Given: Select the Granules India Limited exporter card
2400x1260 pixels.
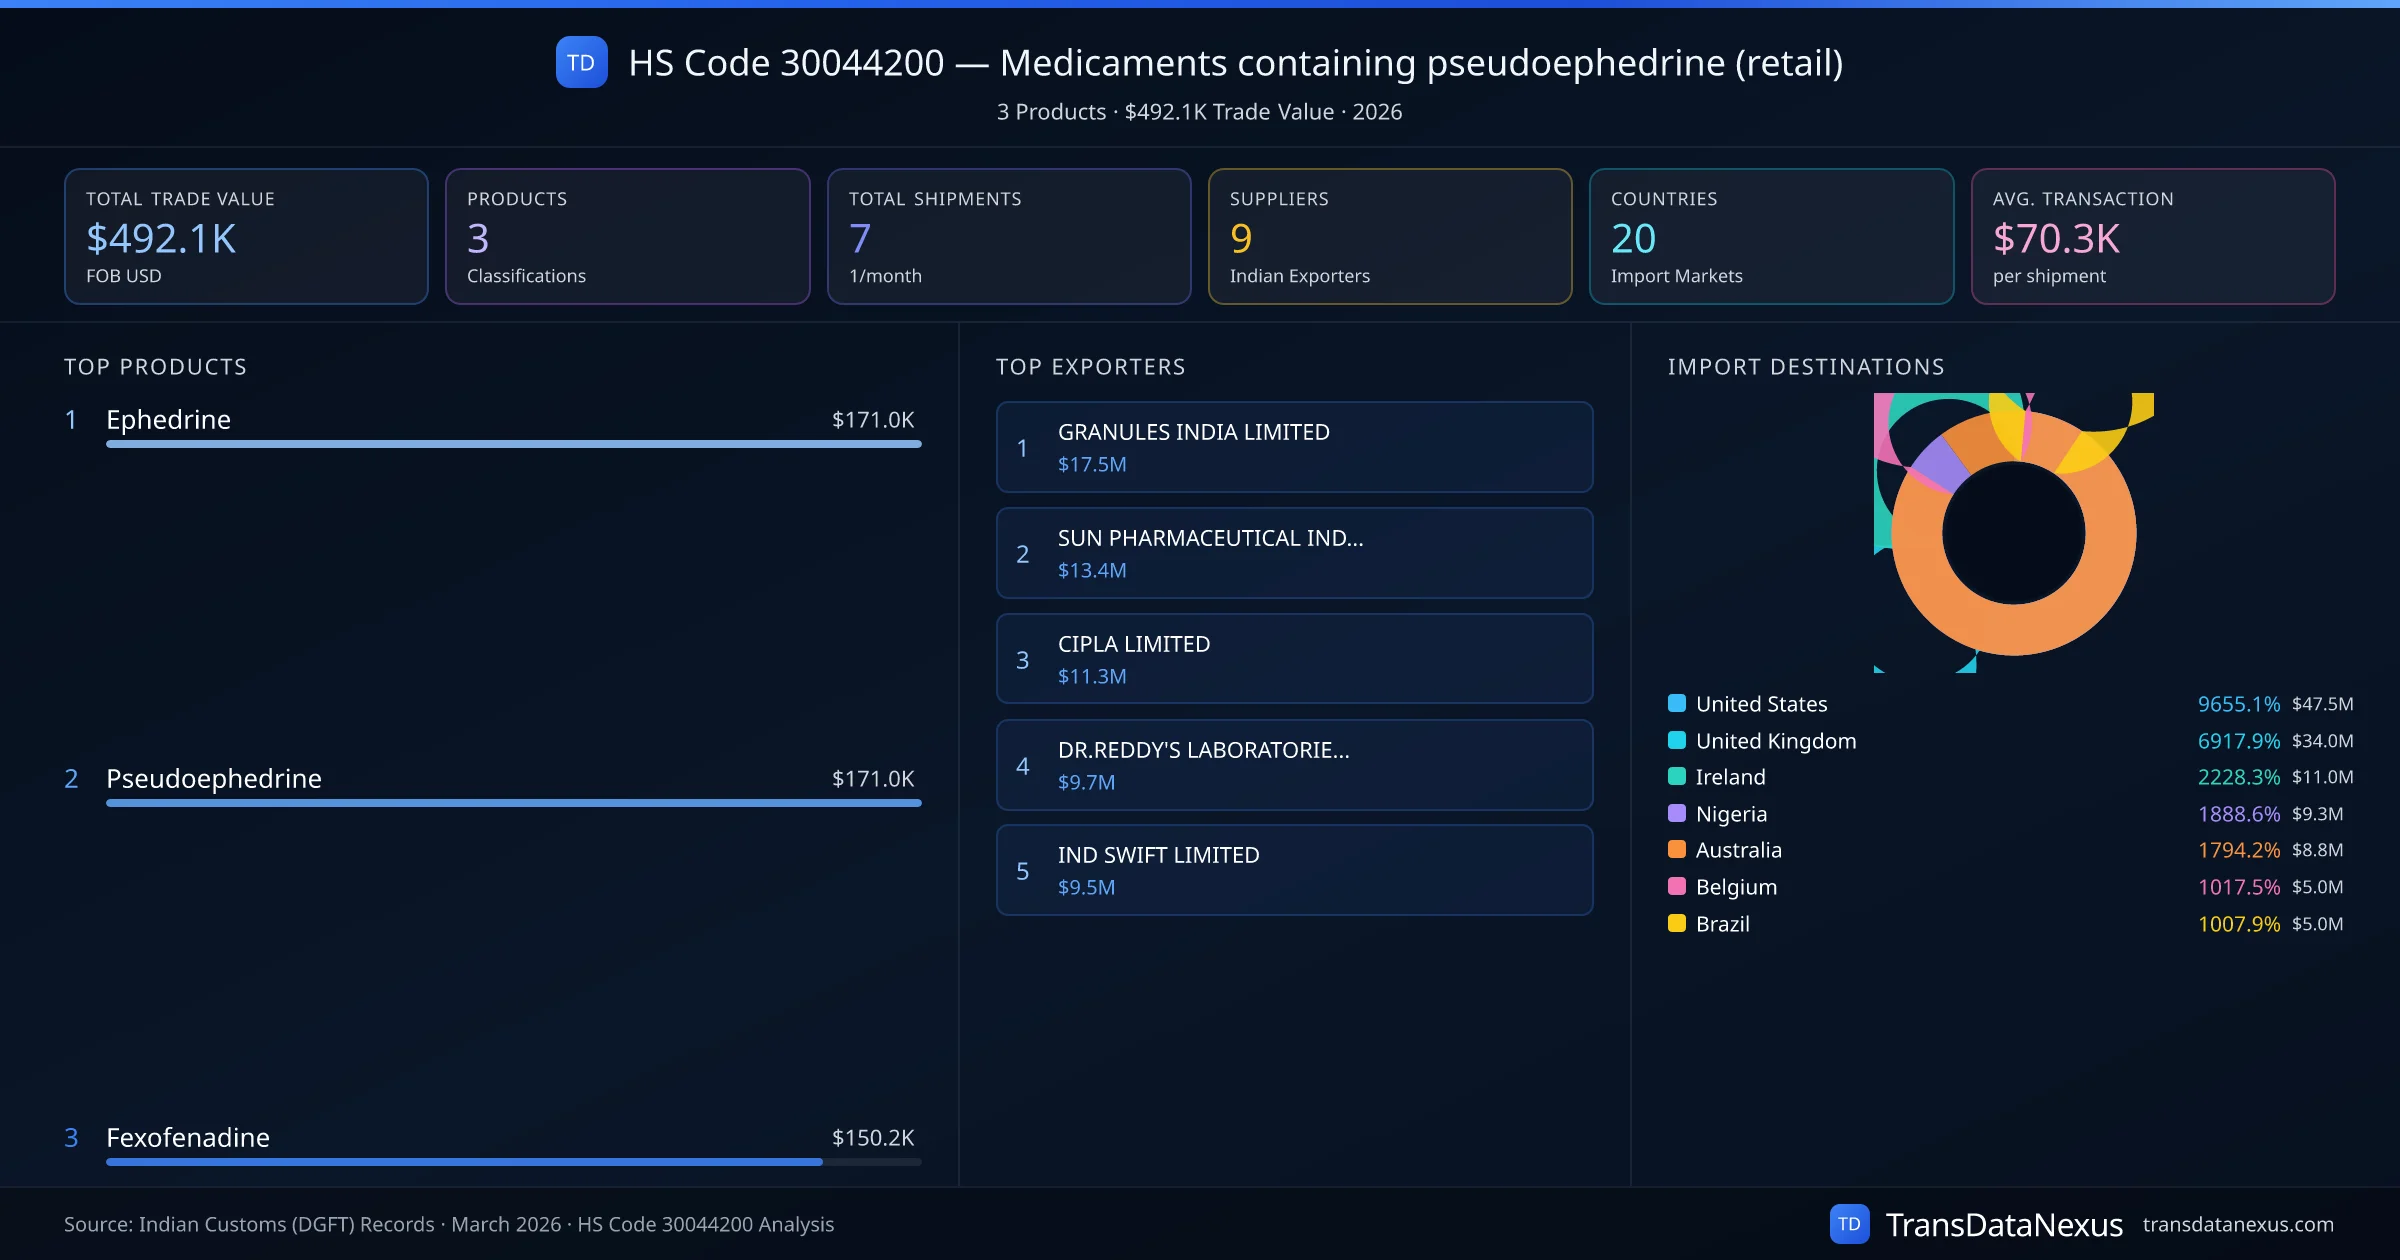Looking at the screenshot, I should coord(1294,447).
